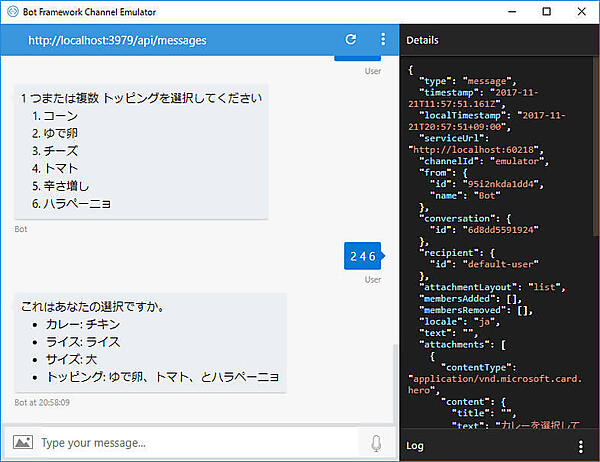Open the Log panel three-dot menu

tap(581, 446)
